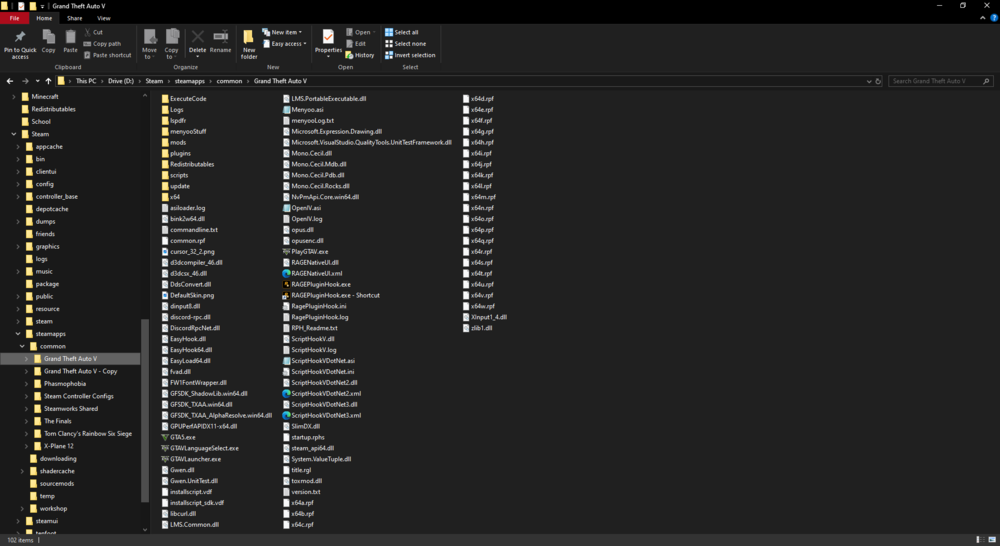Click Copy path in the Clipboard group
1000x546 pixels.
[102, 44]
